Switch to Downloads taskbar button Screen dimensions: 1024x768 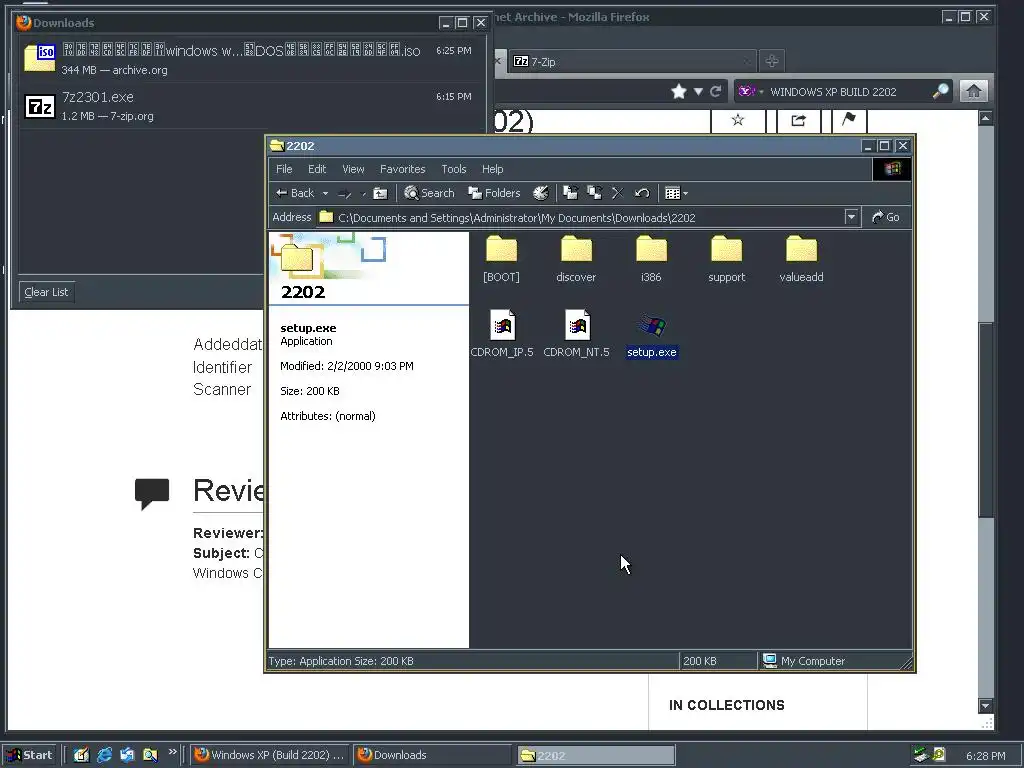pyautogui.click(x=433, y=755)
